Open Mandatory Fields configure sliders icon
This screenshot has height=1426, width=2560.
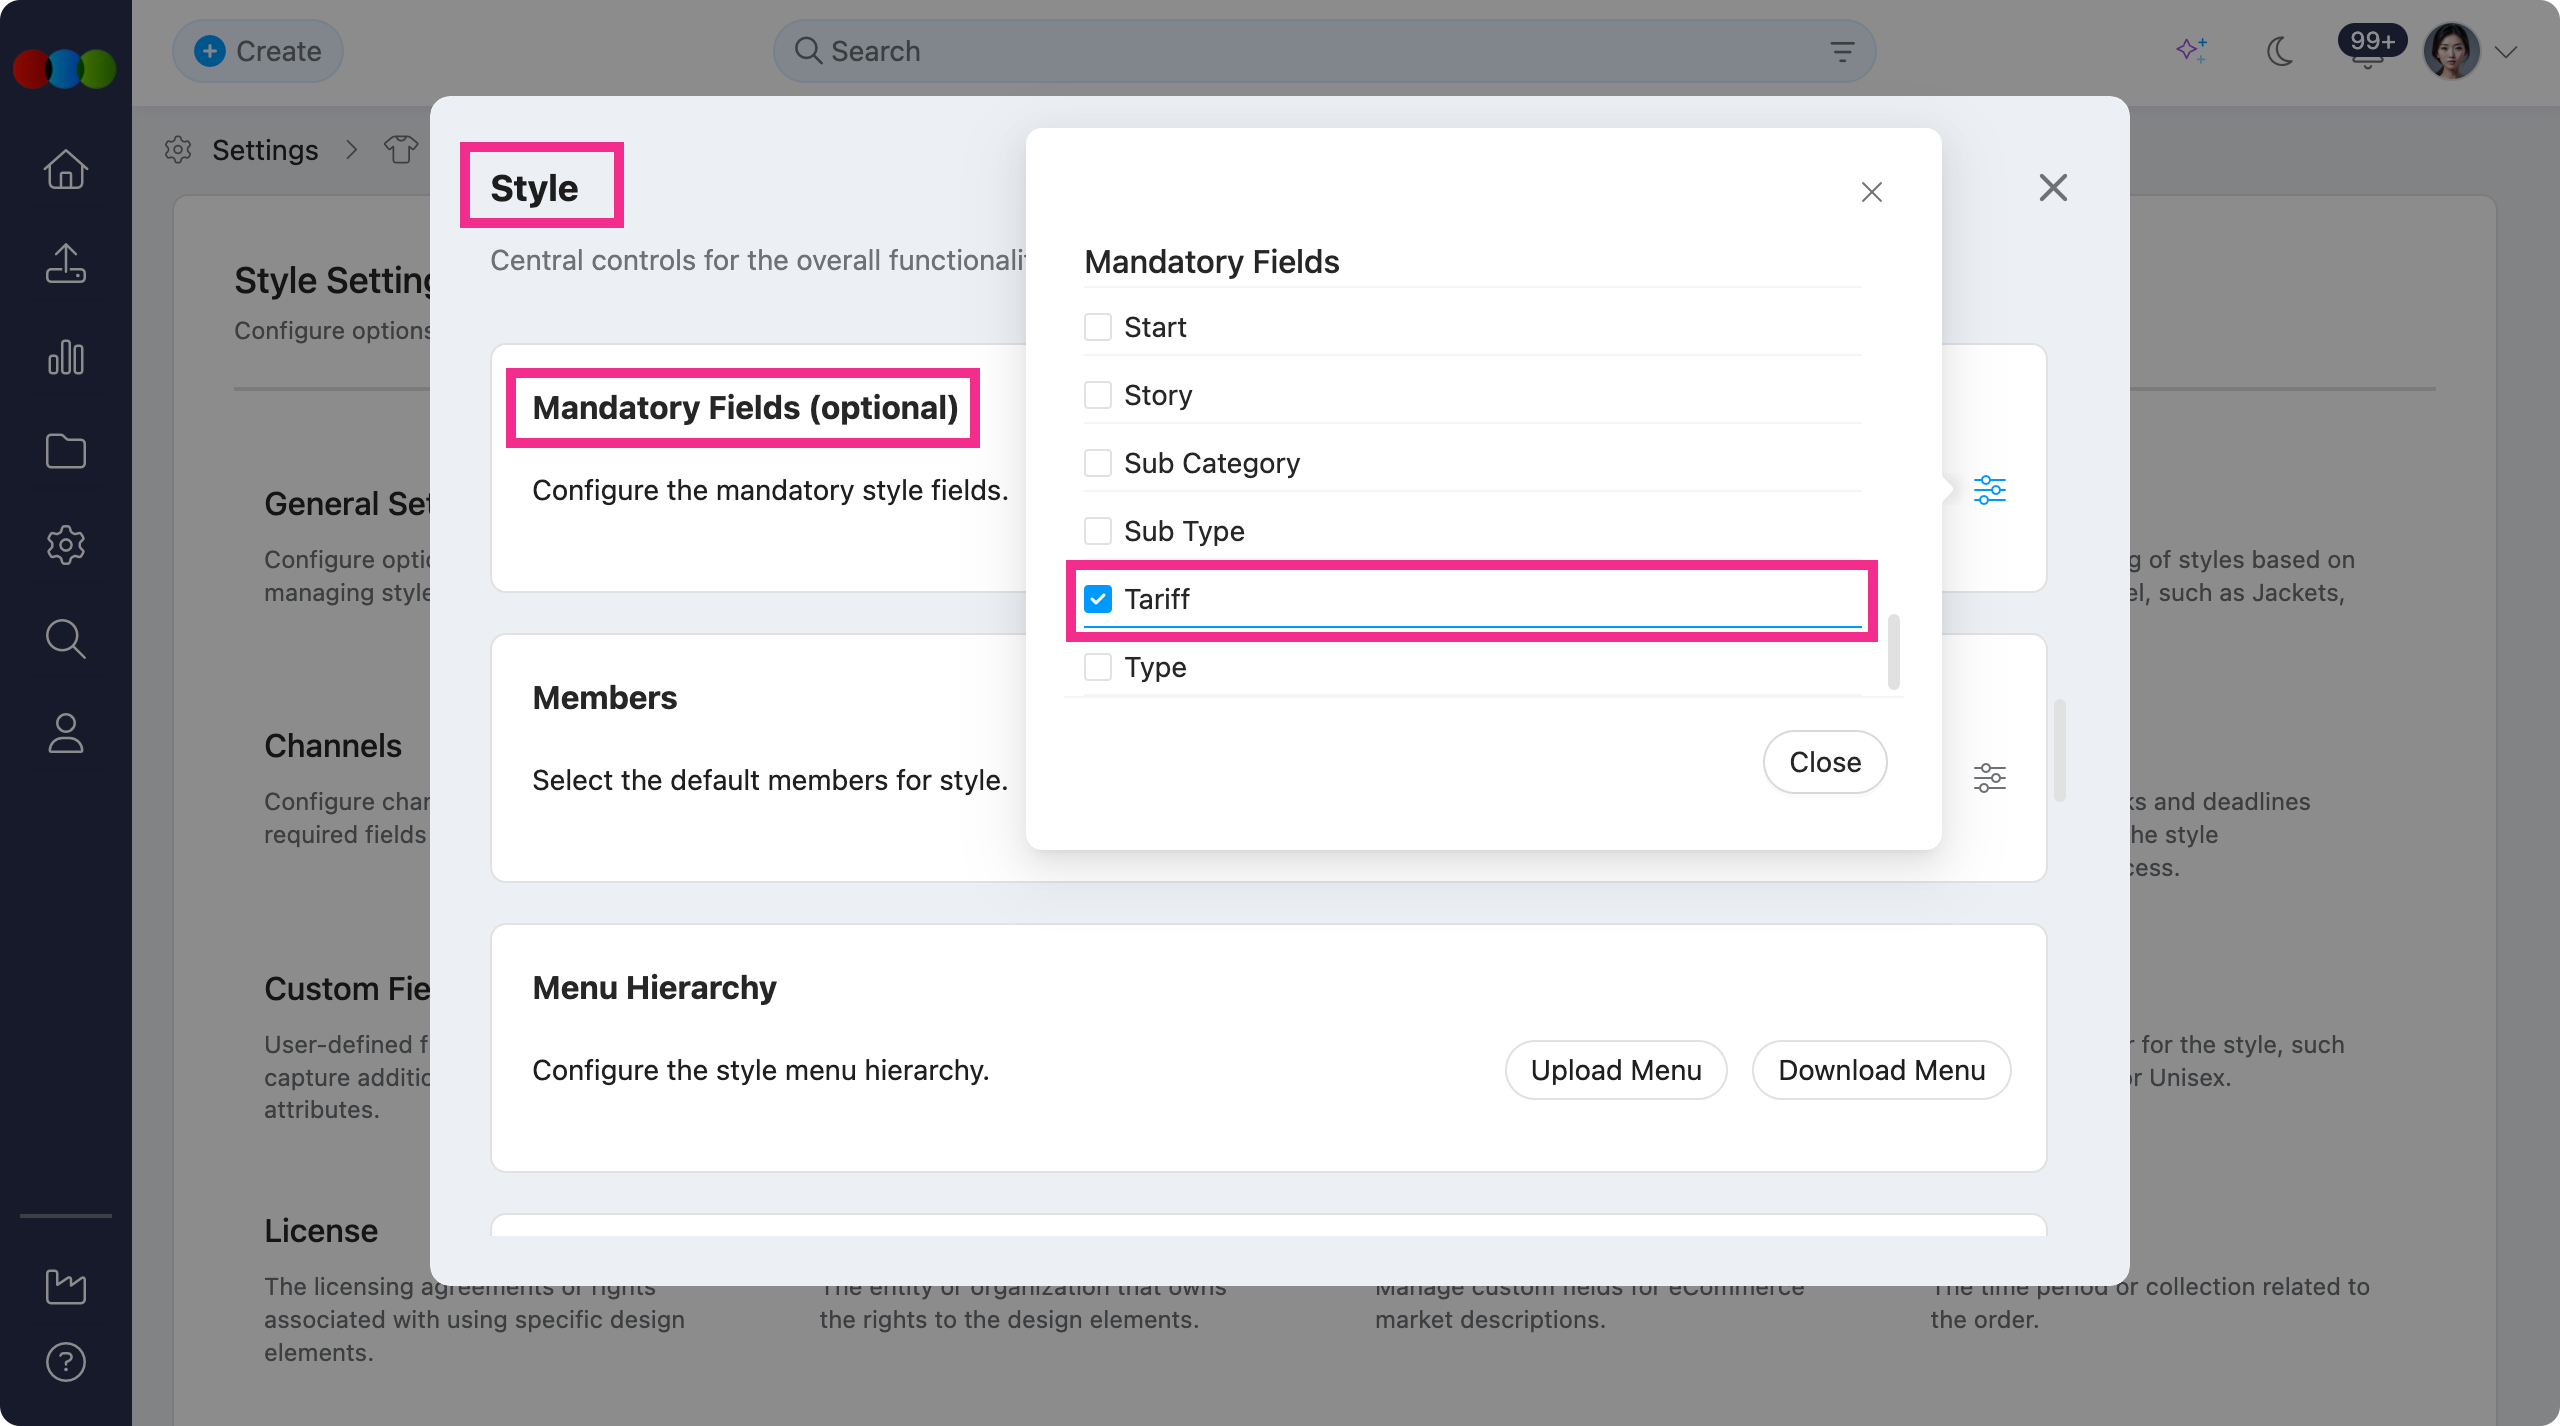(x=1990, y=490)
